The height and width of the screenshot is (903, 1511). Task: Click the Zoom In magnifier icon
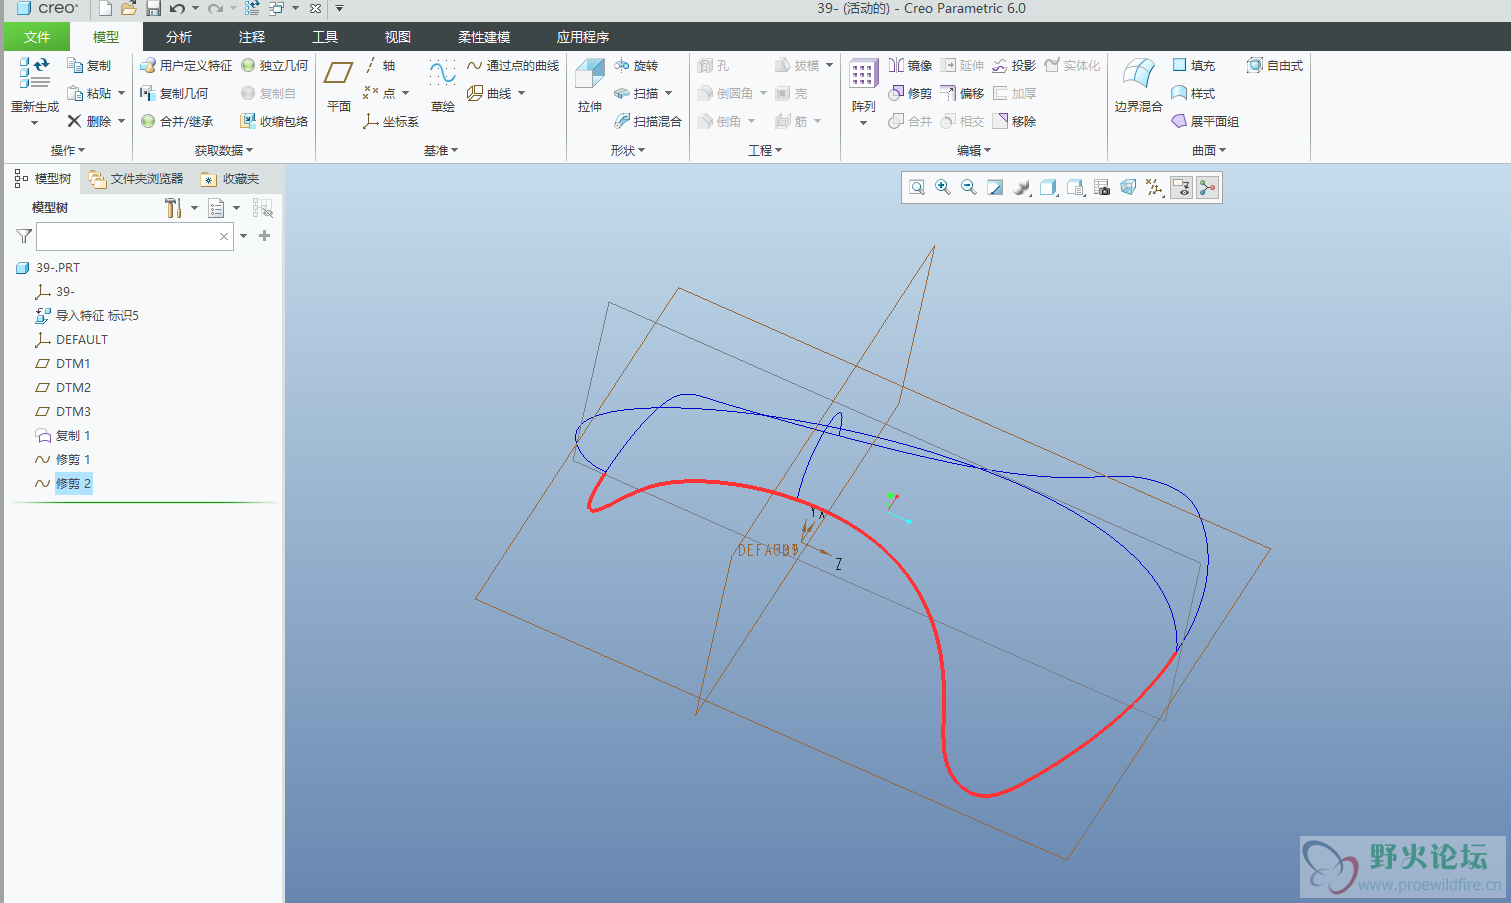point(943,187)
